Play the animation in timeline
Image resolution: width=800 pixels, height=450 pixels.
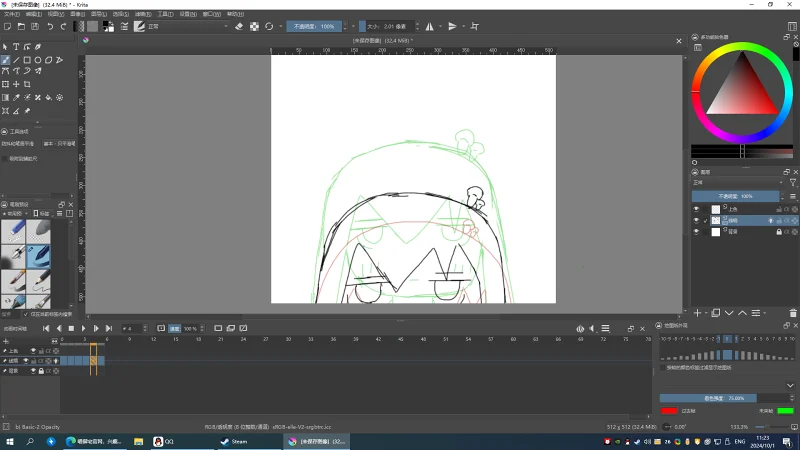click(83, 329)
